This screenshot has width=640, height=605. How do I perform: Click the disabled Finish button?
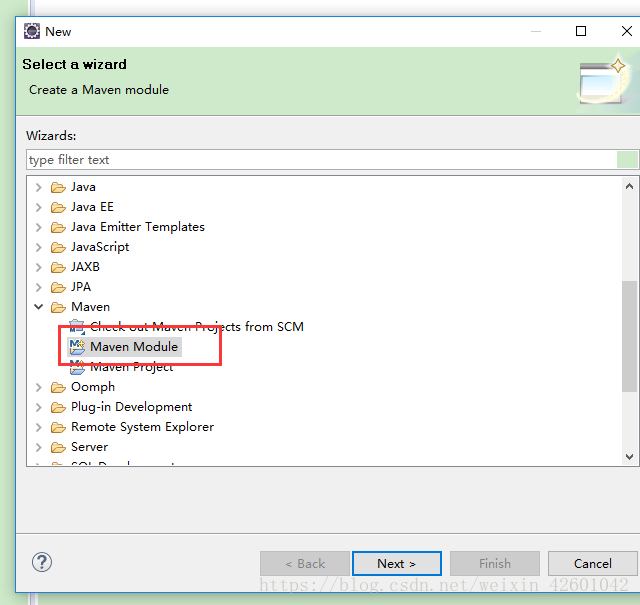[x=495, y=563]
